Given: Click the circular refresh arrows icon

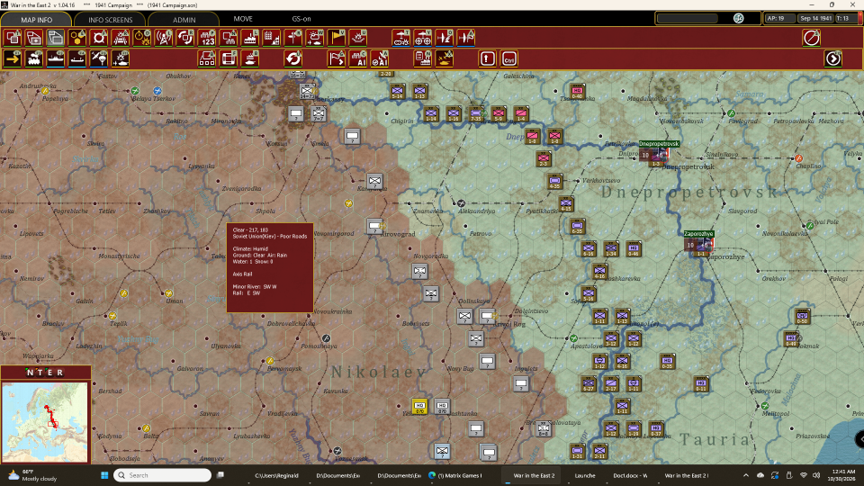Looking at the screenshot, I should point(294,58).
